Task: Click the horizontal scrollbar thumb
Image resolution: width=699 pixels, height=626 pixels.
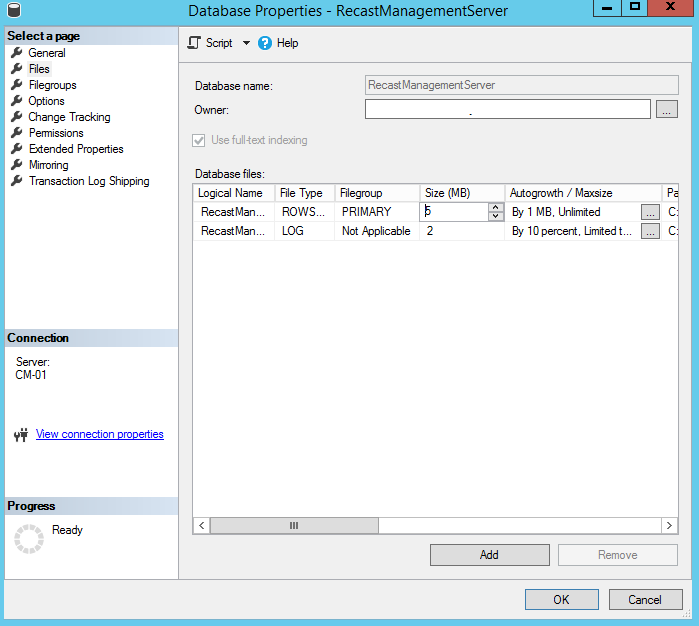Action: coord(294,525)
